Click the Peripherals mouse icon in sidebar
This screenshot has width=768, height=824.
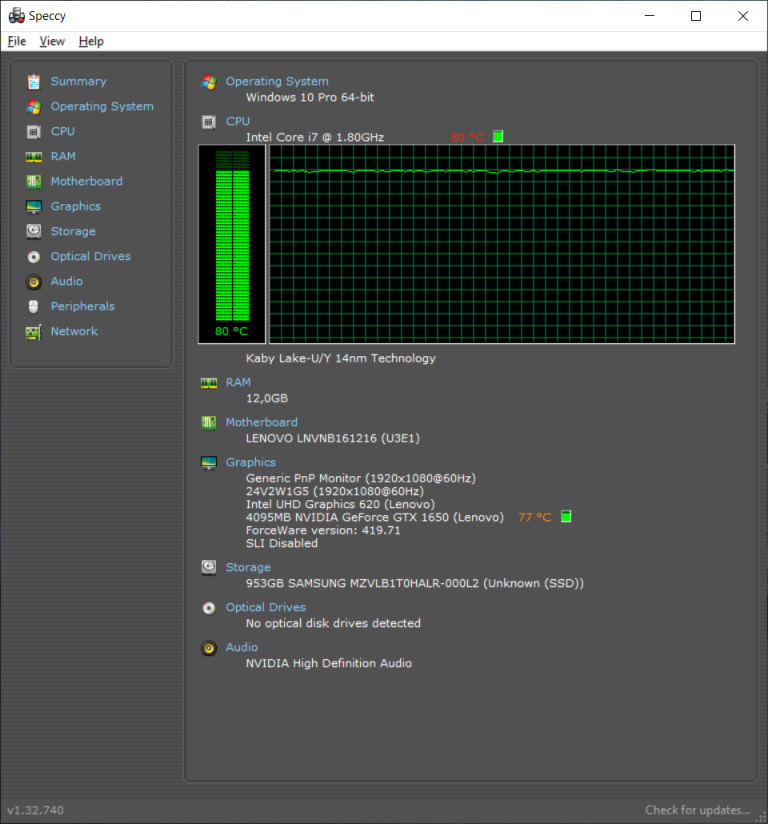(34, 307)
